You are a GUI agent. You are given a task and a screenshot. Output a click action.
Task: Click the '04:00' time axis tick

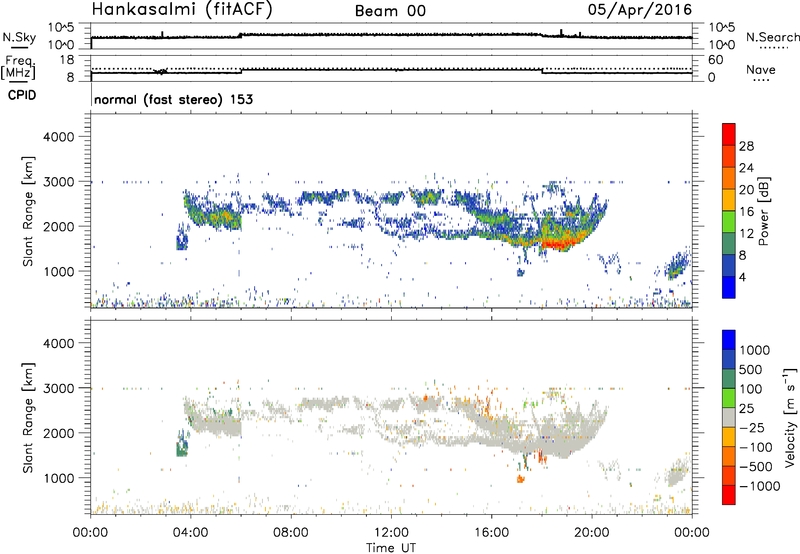click(190, 533)
